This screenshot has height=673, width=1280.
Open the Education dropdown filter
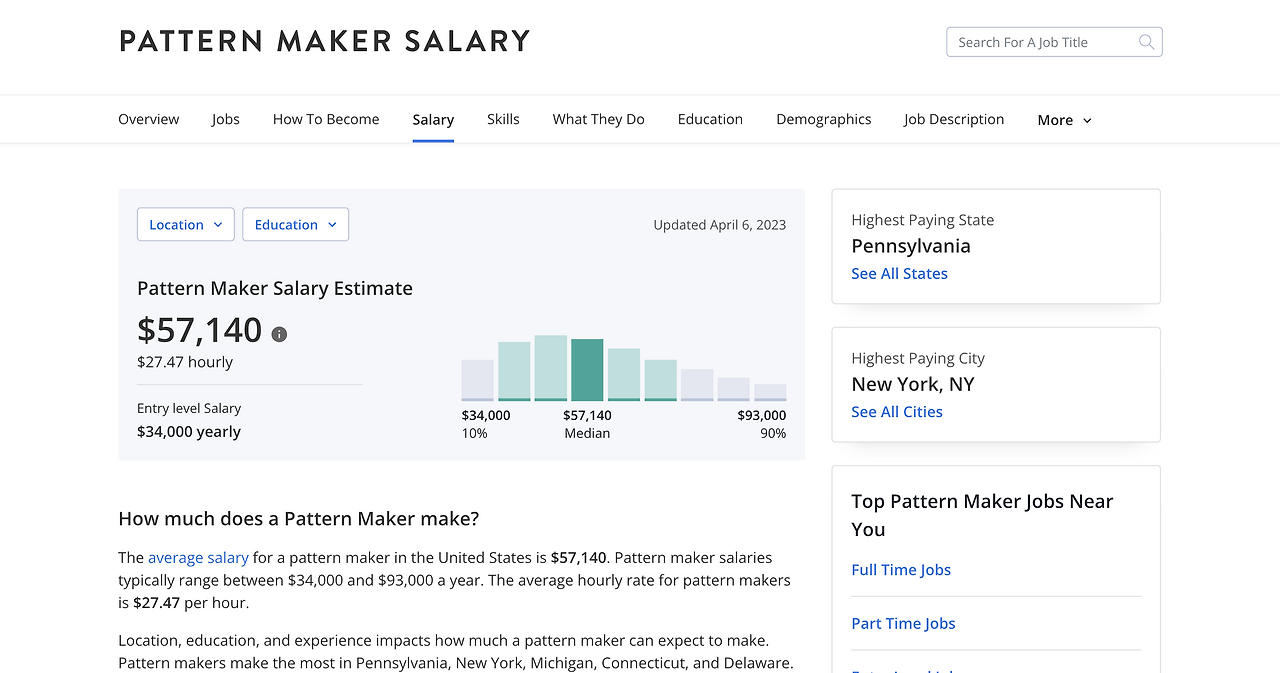click(x=295, y=225)
